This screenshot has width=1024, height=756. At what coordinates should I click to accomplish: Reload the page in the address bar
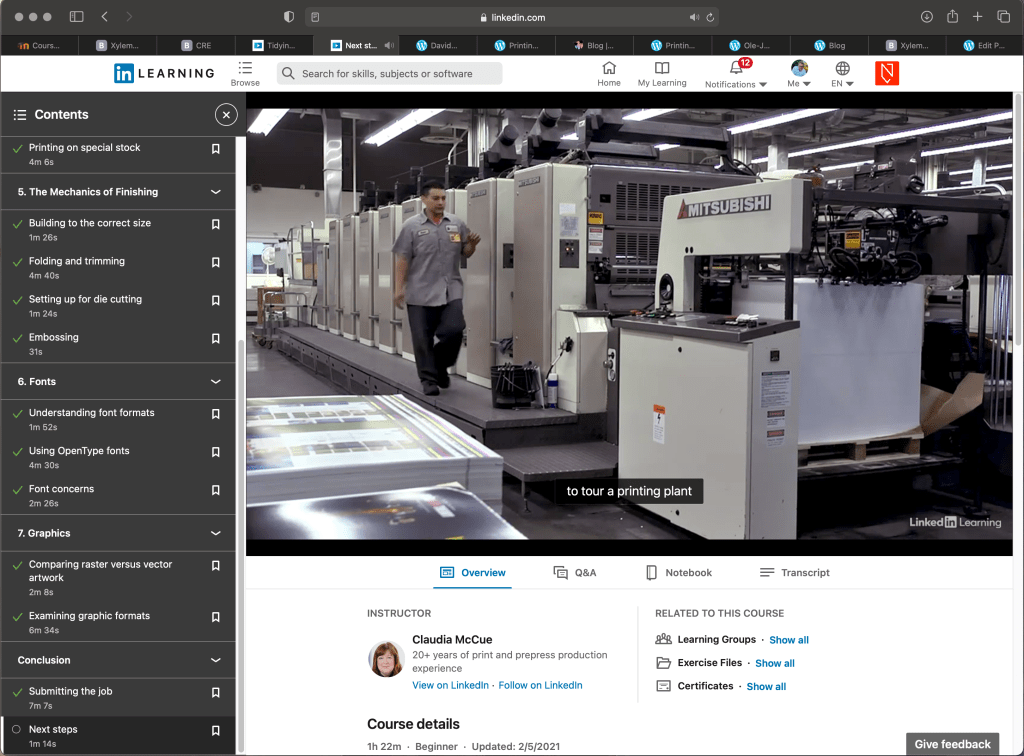pyautogui.click(x=710, y=17)
